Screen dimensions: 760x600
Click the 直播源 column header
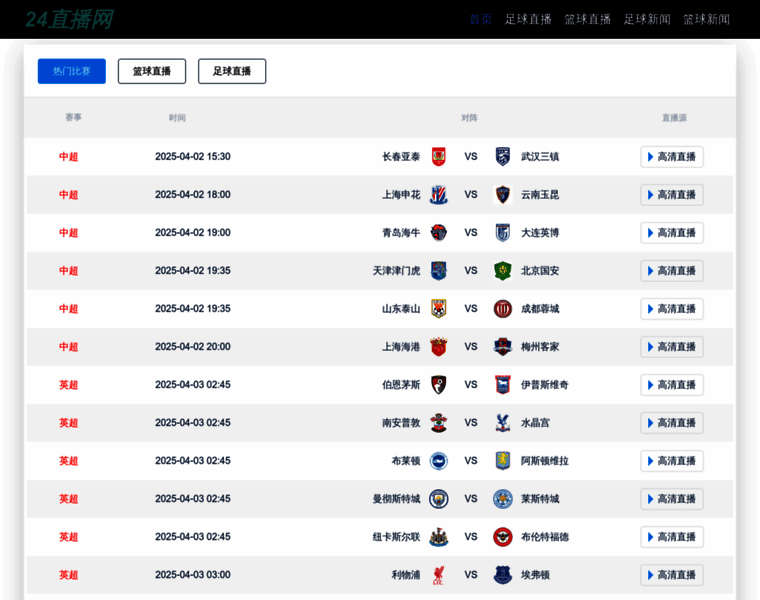pyautogui.click(x=674, y=118)
